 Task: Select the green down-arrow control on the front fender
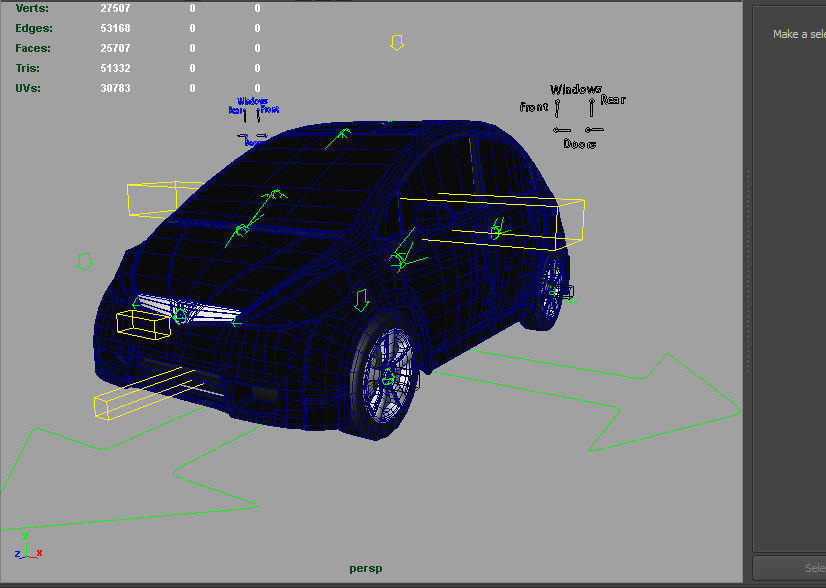pyautogui.click(x=361, y=300)
